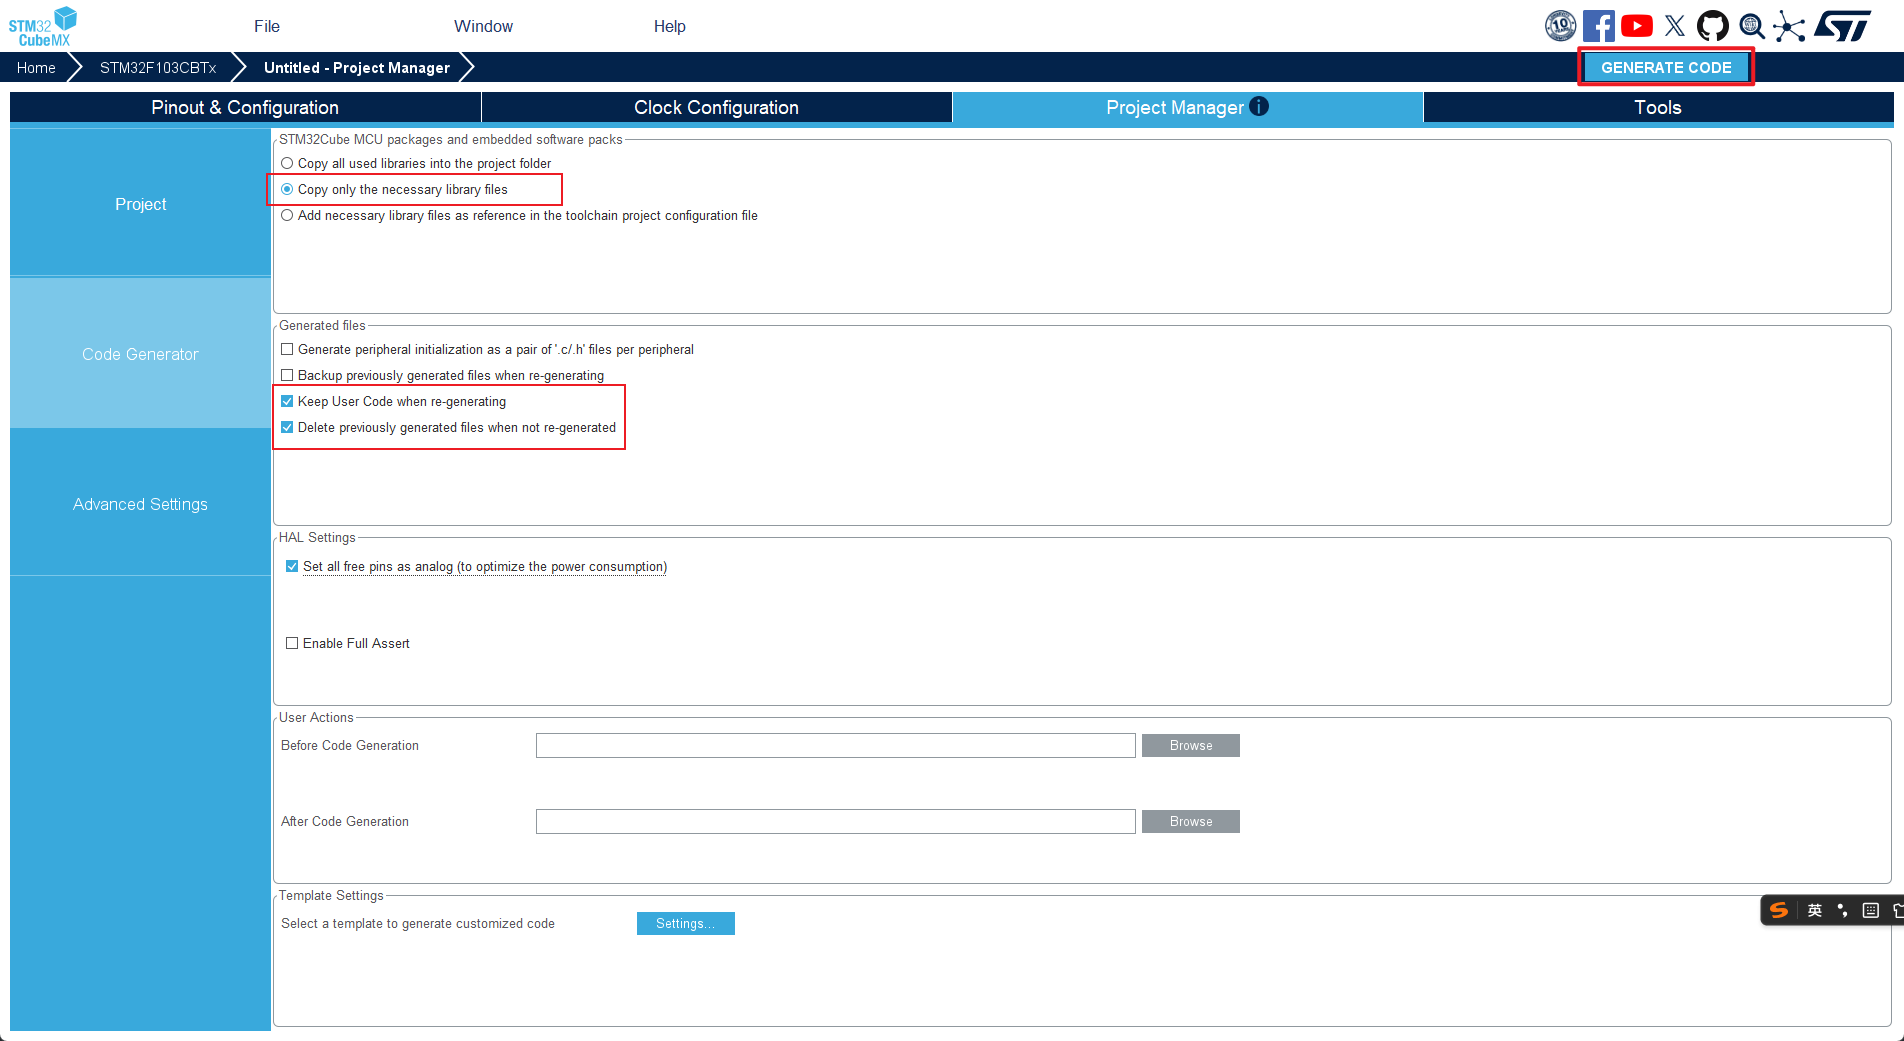Image resolution: width=1904 pixels, height=1041 pixels.
Task: Browse for After Code Generation script
Action: 1190,821
